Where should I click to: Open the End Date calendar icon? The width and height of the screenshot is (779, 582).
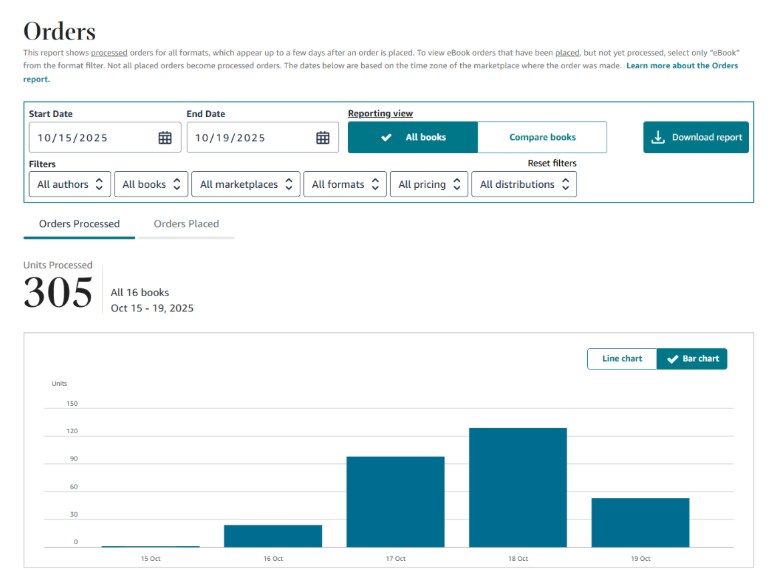pyautogui.click(x=323, y=138)
